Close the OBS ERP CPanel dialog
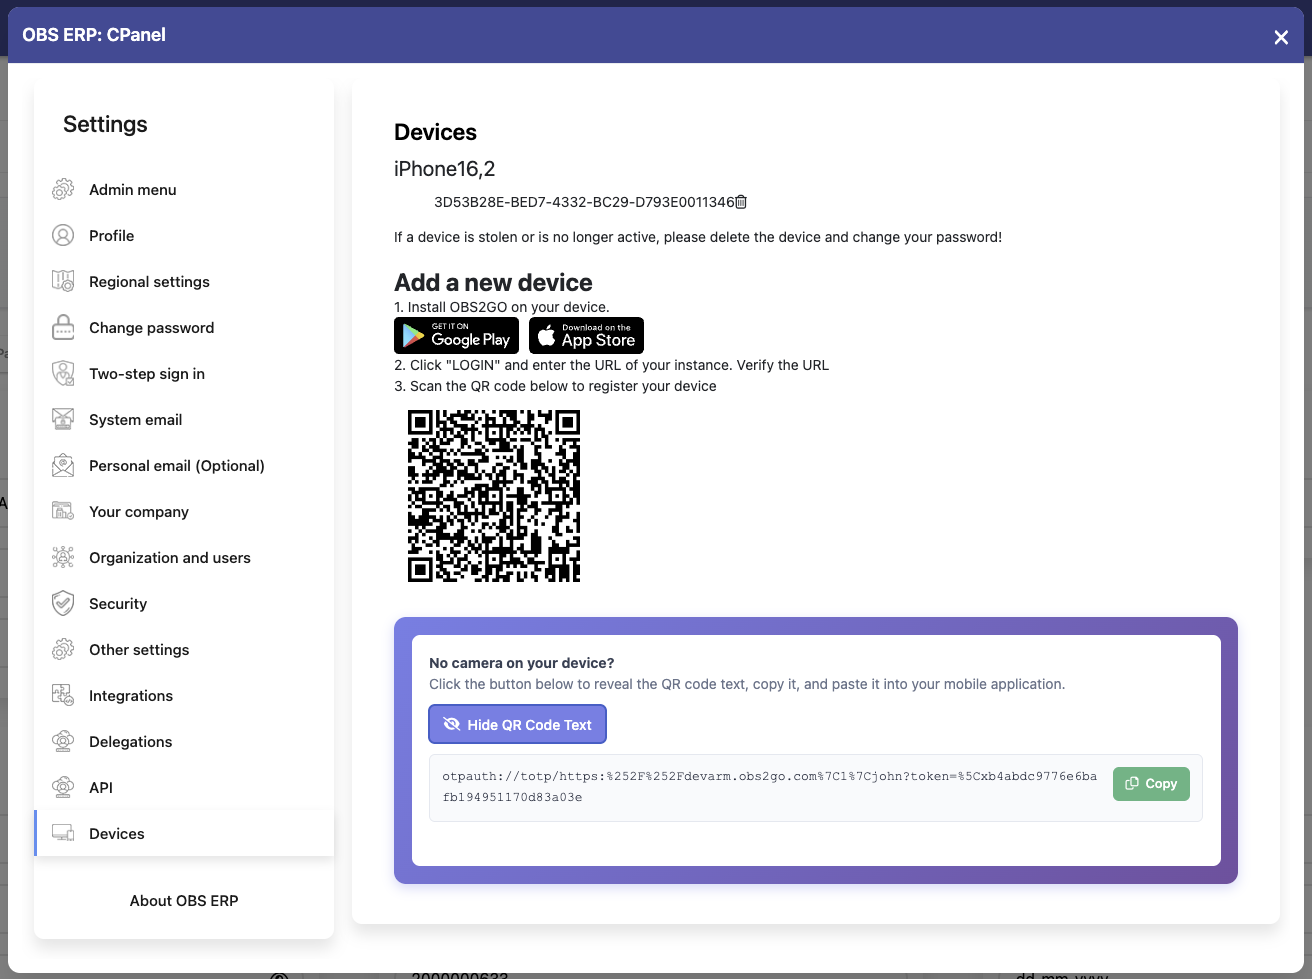 click(x=1280, y=37)
